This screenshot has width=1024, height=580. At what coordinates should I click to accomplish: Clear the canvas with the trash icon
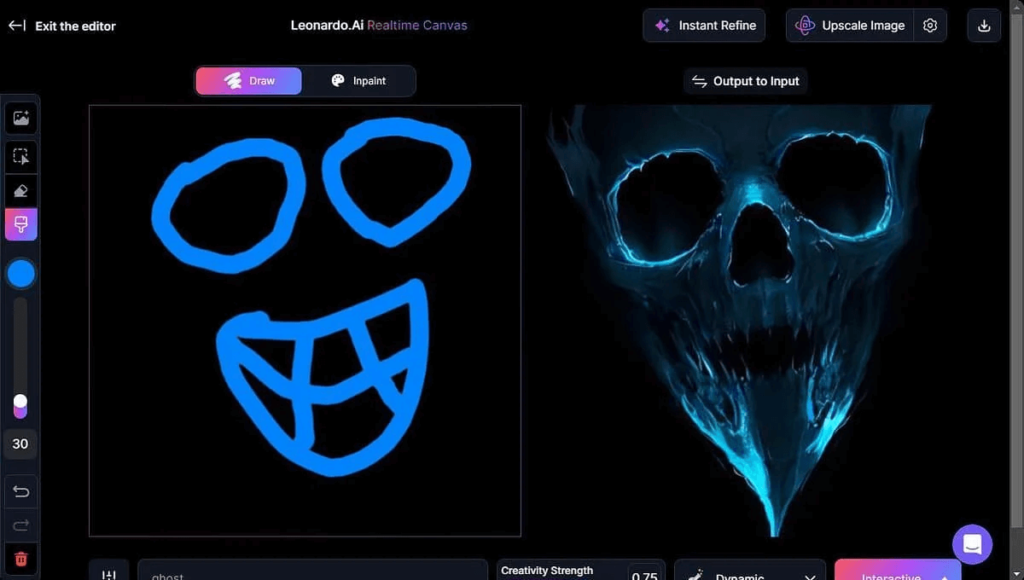click(21, 559)
